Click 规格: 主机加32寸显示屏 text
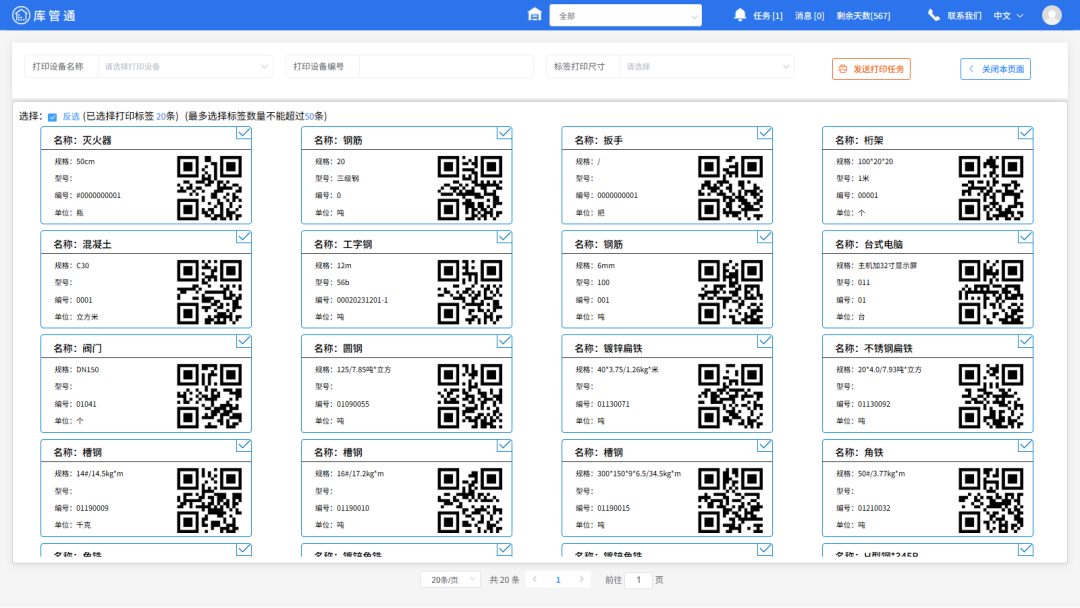 (876, 266)
